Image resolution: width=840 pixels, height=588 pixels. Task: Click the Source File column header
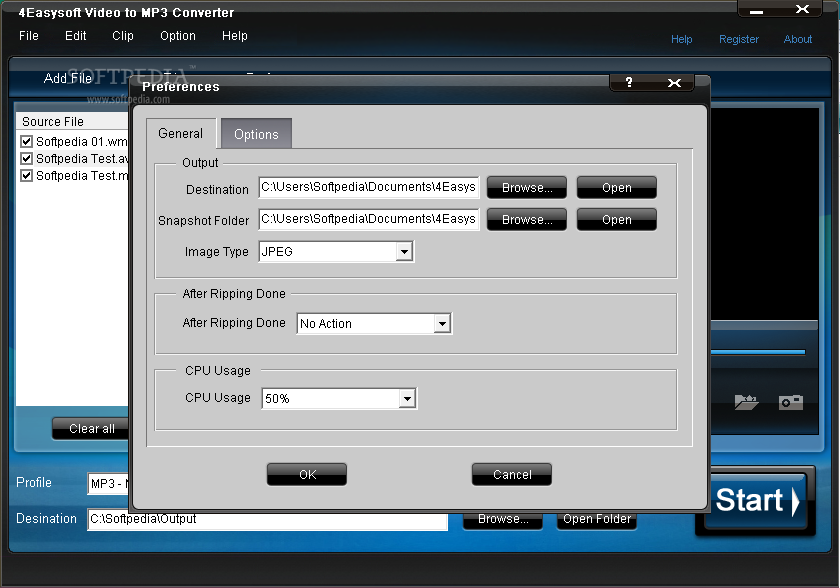[72, 122]
